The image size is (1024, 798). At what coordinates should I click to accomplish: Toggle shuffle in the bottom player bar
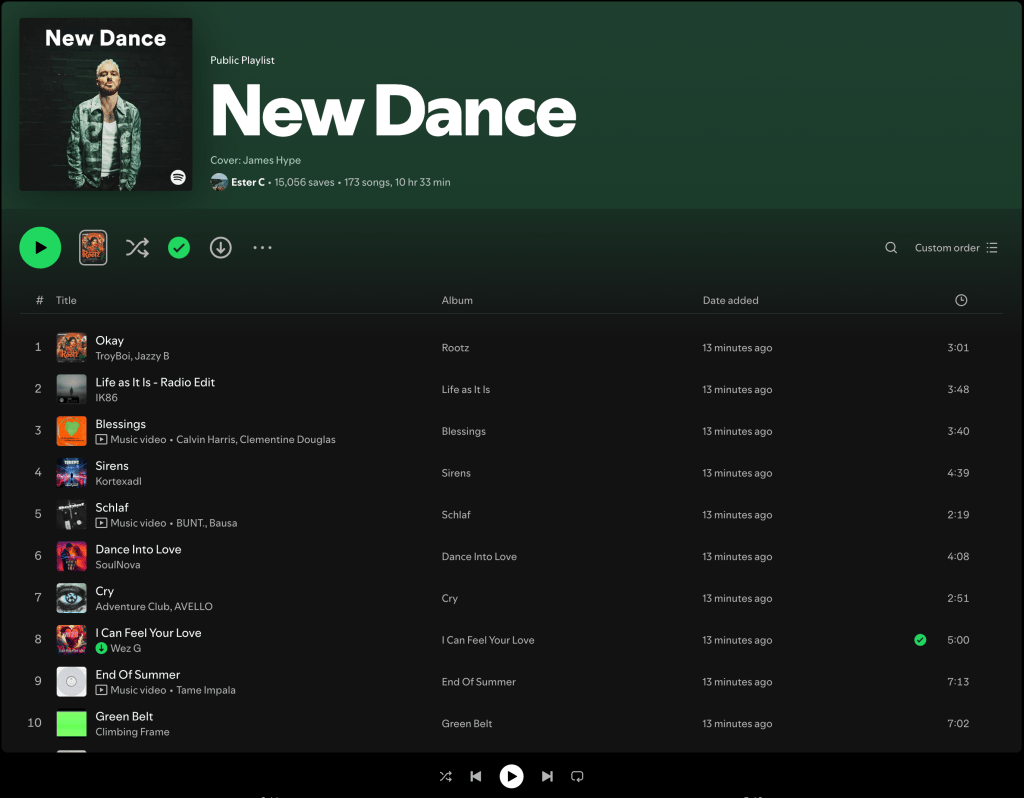446,776
